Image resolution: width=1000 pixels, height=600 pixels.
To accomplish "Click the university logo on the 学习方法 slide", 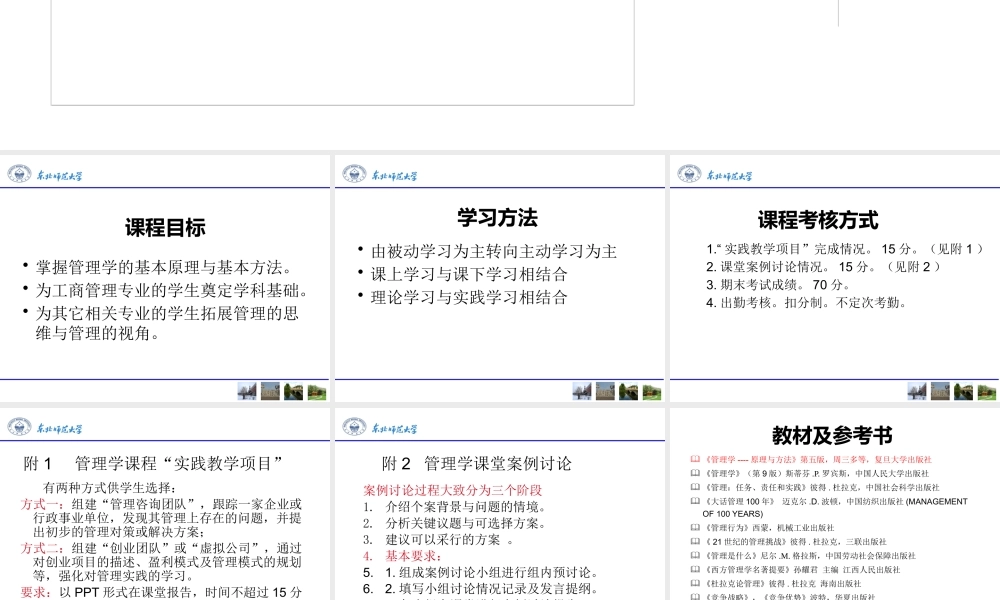I will 354,174.
